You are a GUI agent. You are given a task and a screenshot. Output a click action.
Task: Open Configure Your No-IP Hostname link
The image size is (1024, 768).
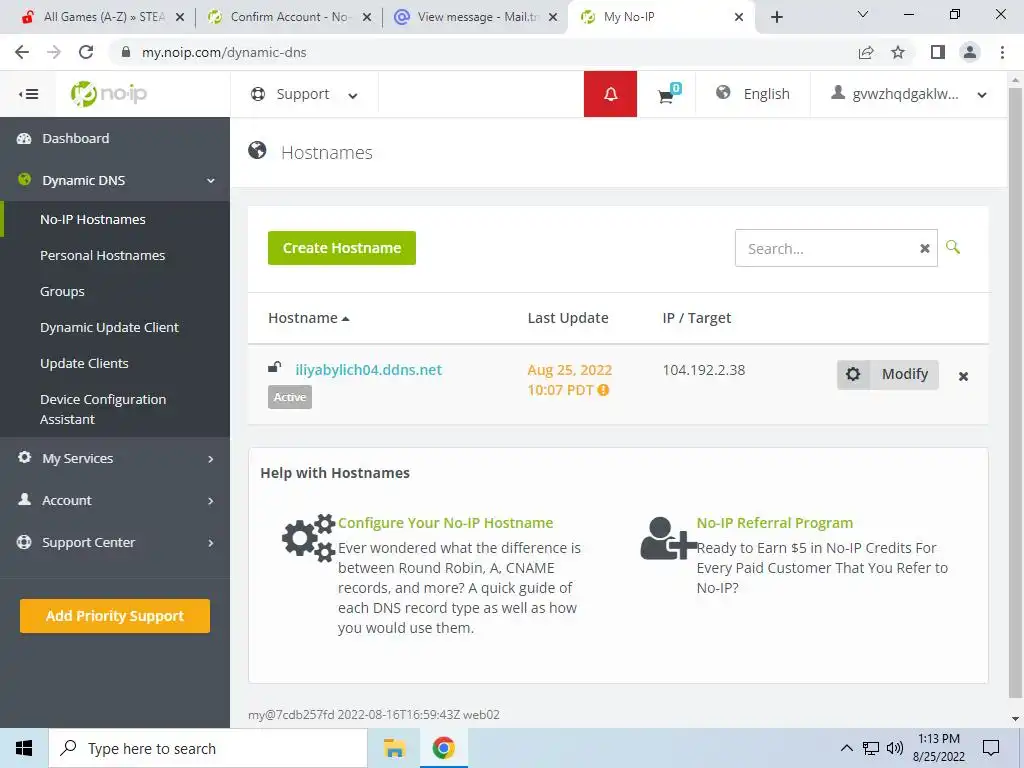pos(445,522)
